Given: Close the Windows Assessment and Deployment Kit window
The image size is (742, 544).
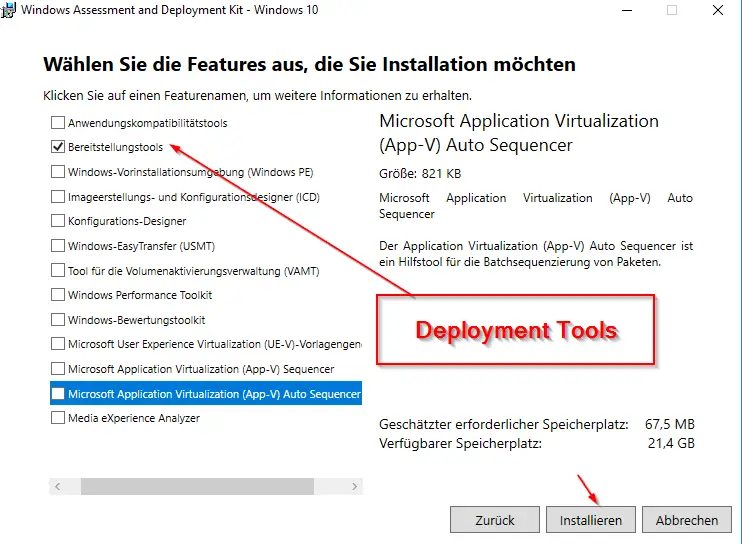Looking at the screenshot, I should (x=718, y=10).
